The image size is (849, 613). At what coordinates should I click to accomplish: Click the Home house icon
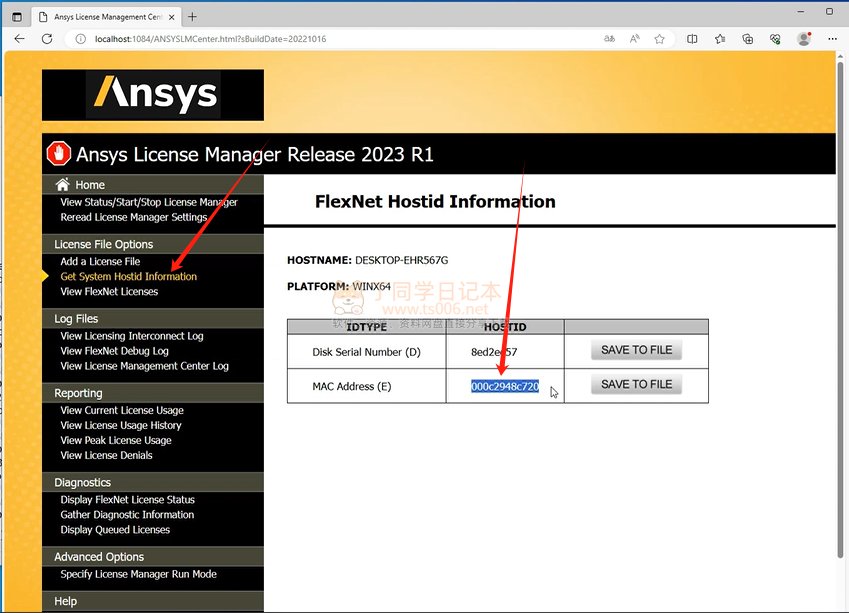pos(63,185)
